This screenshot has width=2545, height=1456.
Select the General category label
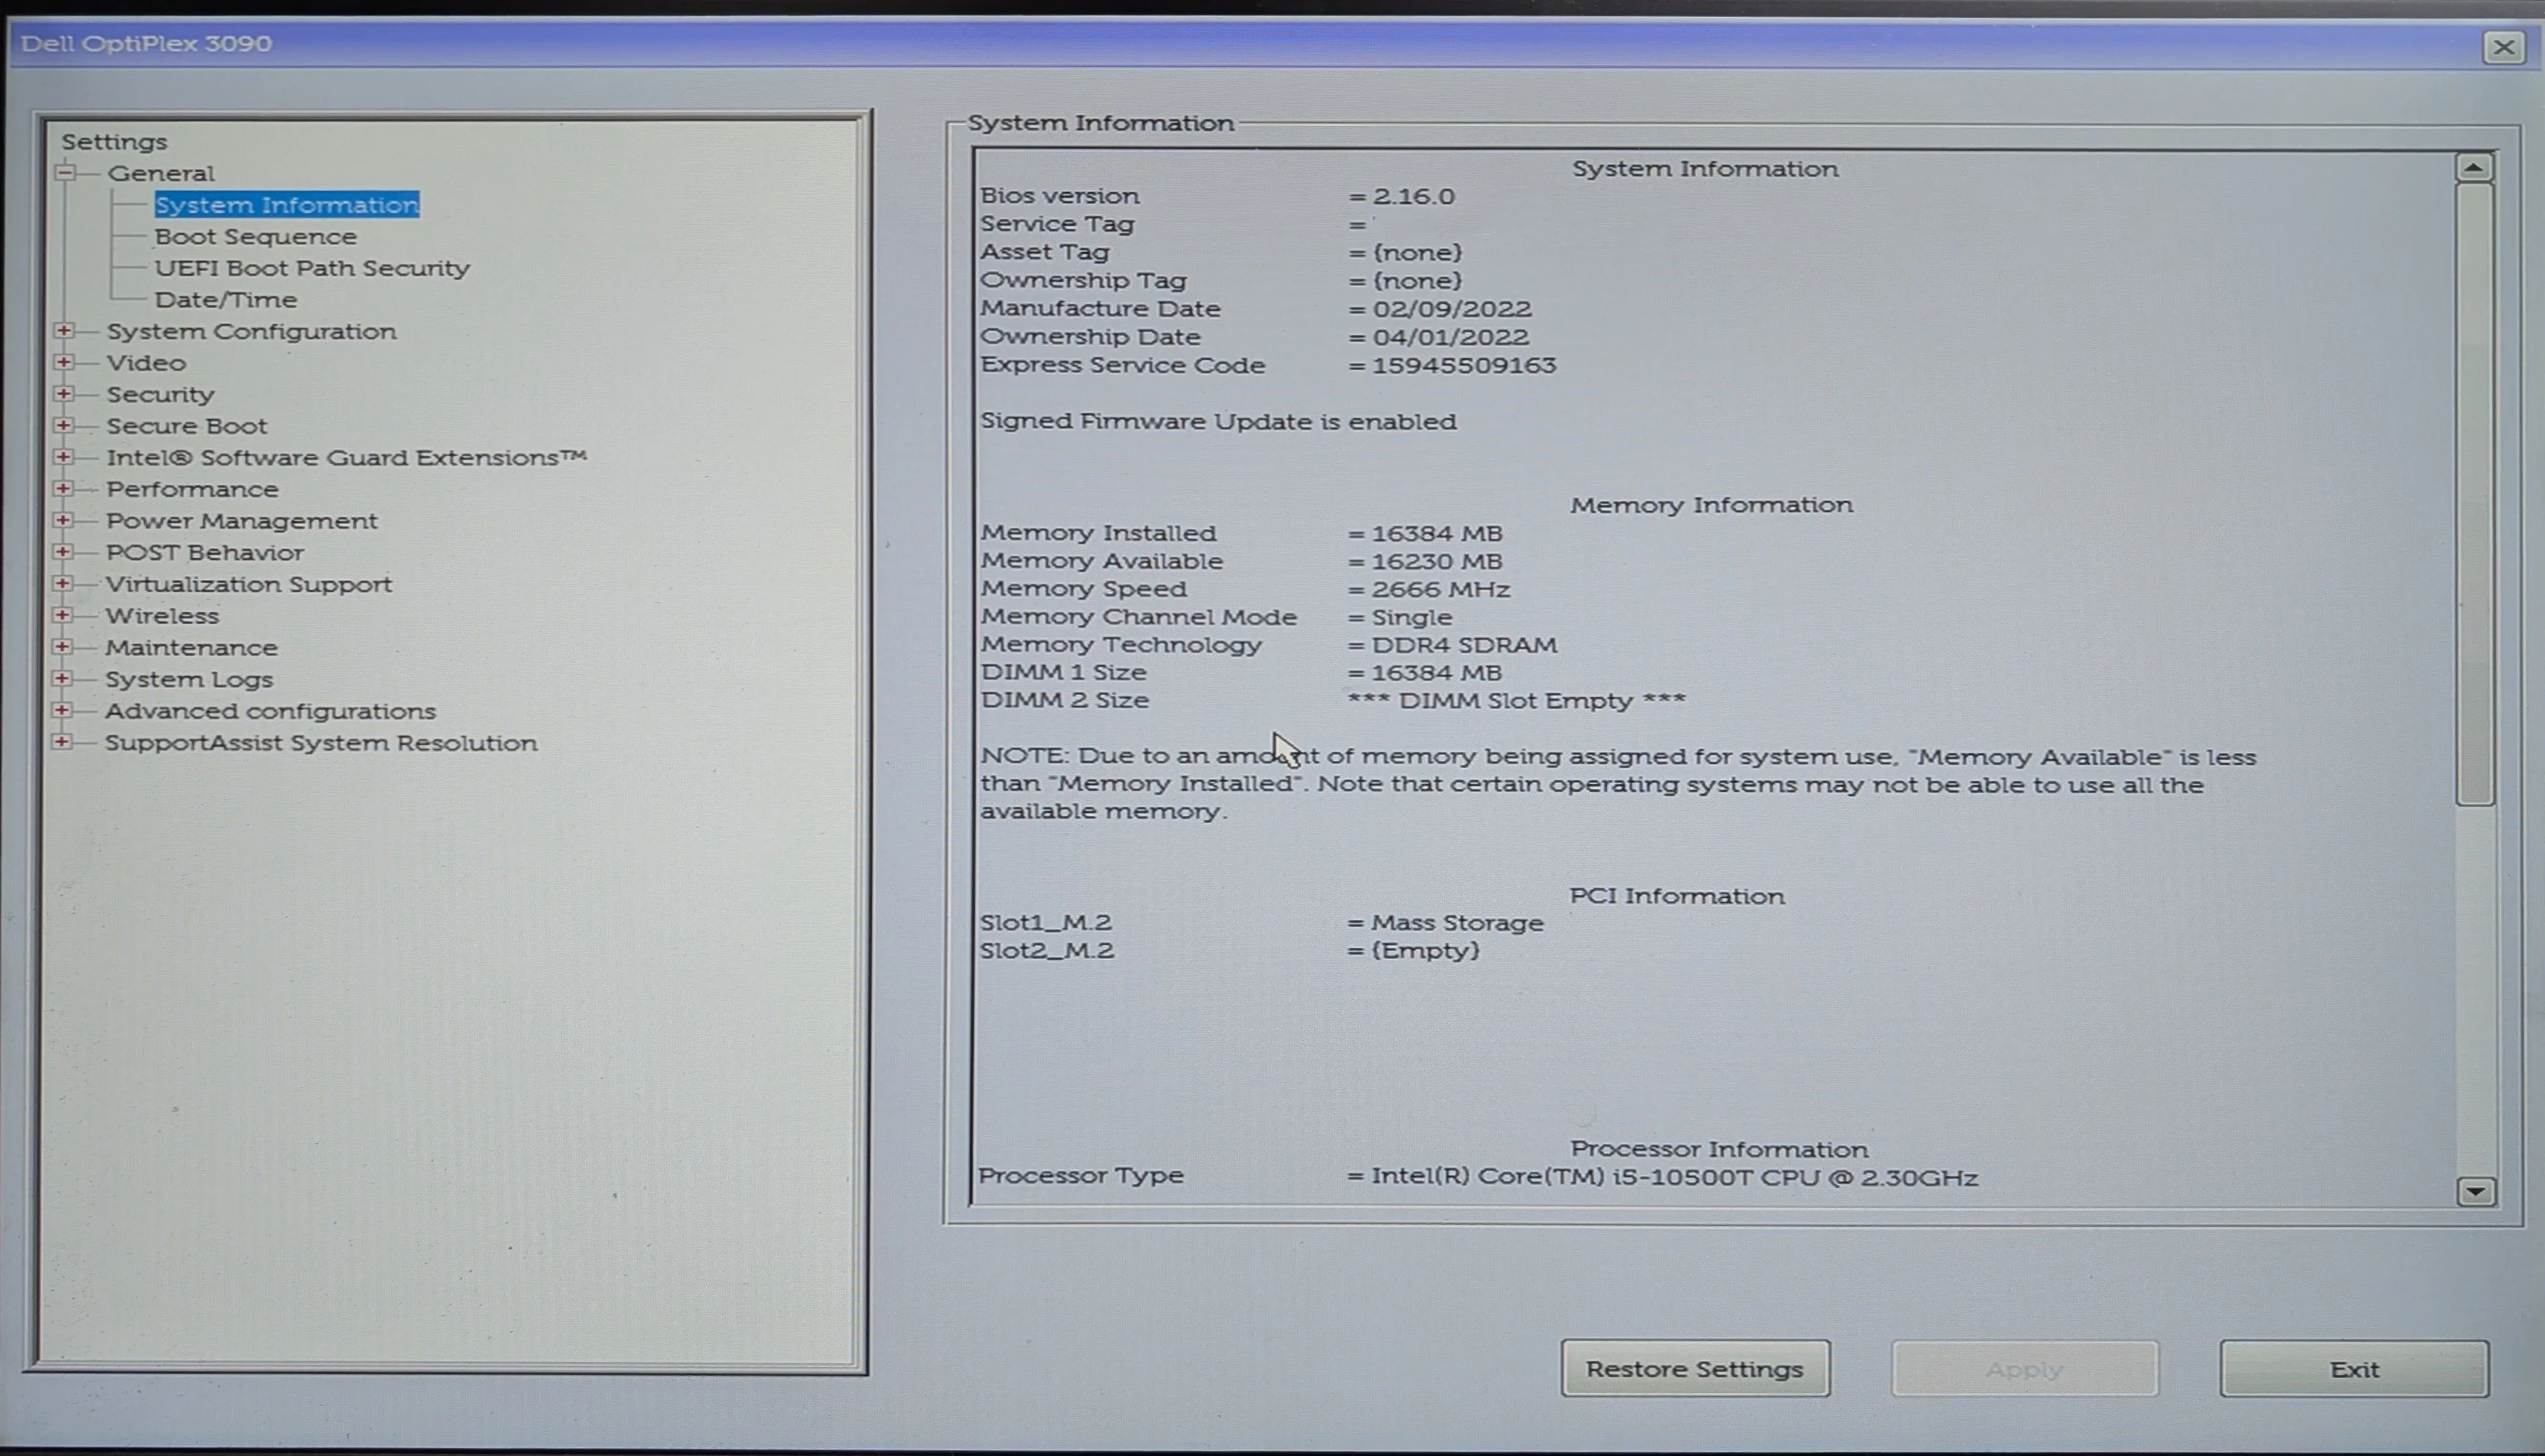pyautogui.click(x=161, y=173)
